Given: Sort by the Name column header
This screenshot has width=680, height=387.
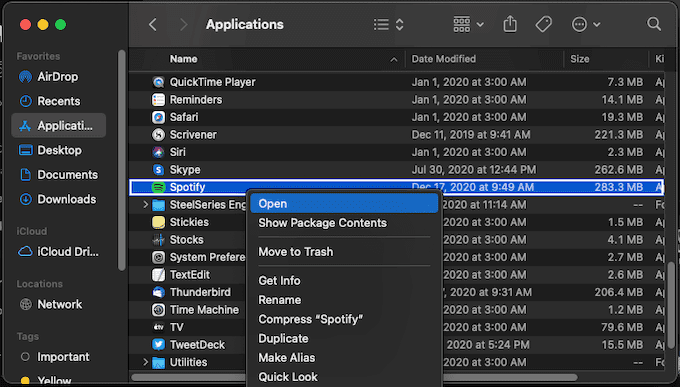Looking at the screenshot, I should pyautogui.click(x=183, y=59).
